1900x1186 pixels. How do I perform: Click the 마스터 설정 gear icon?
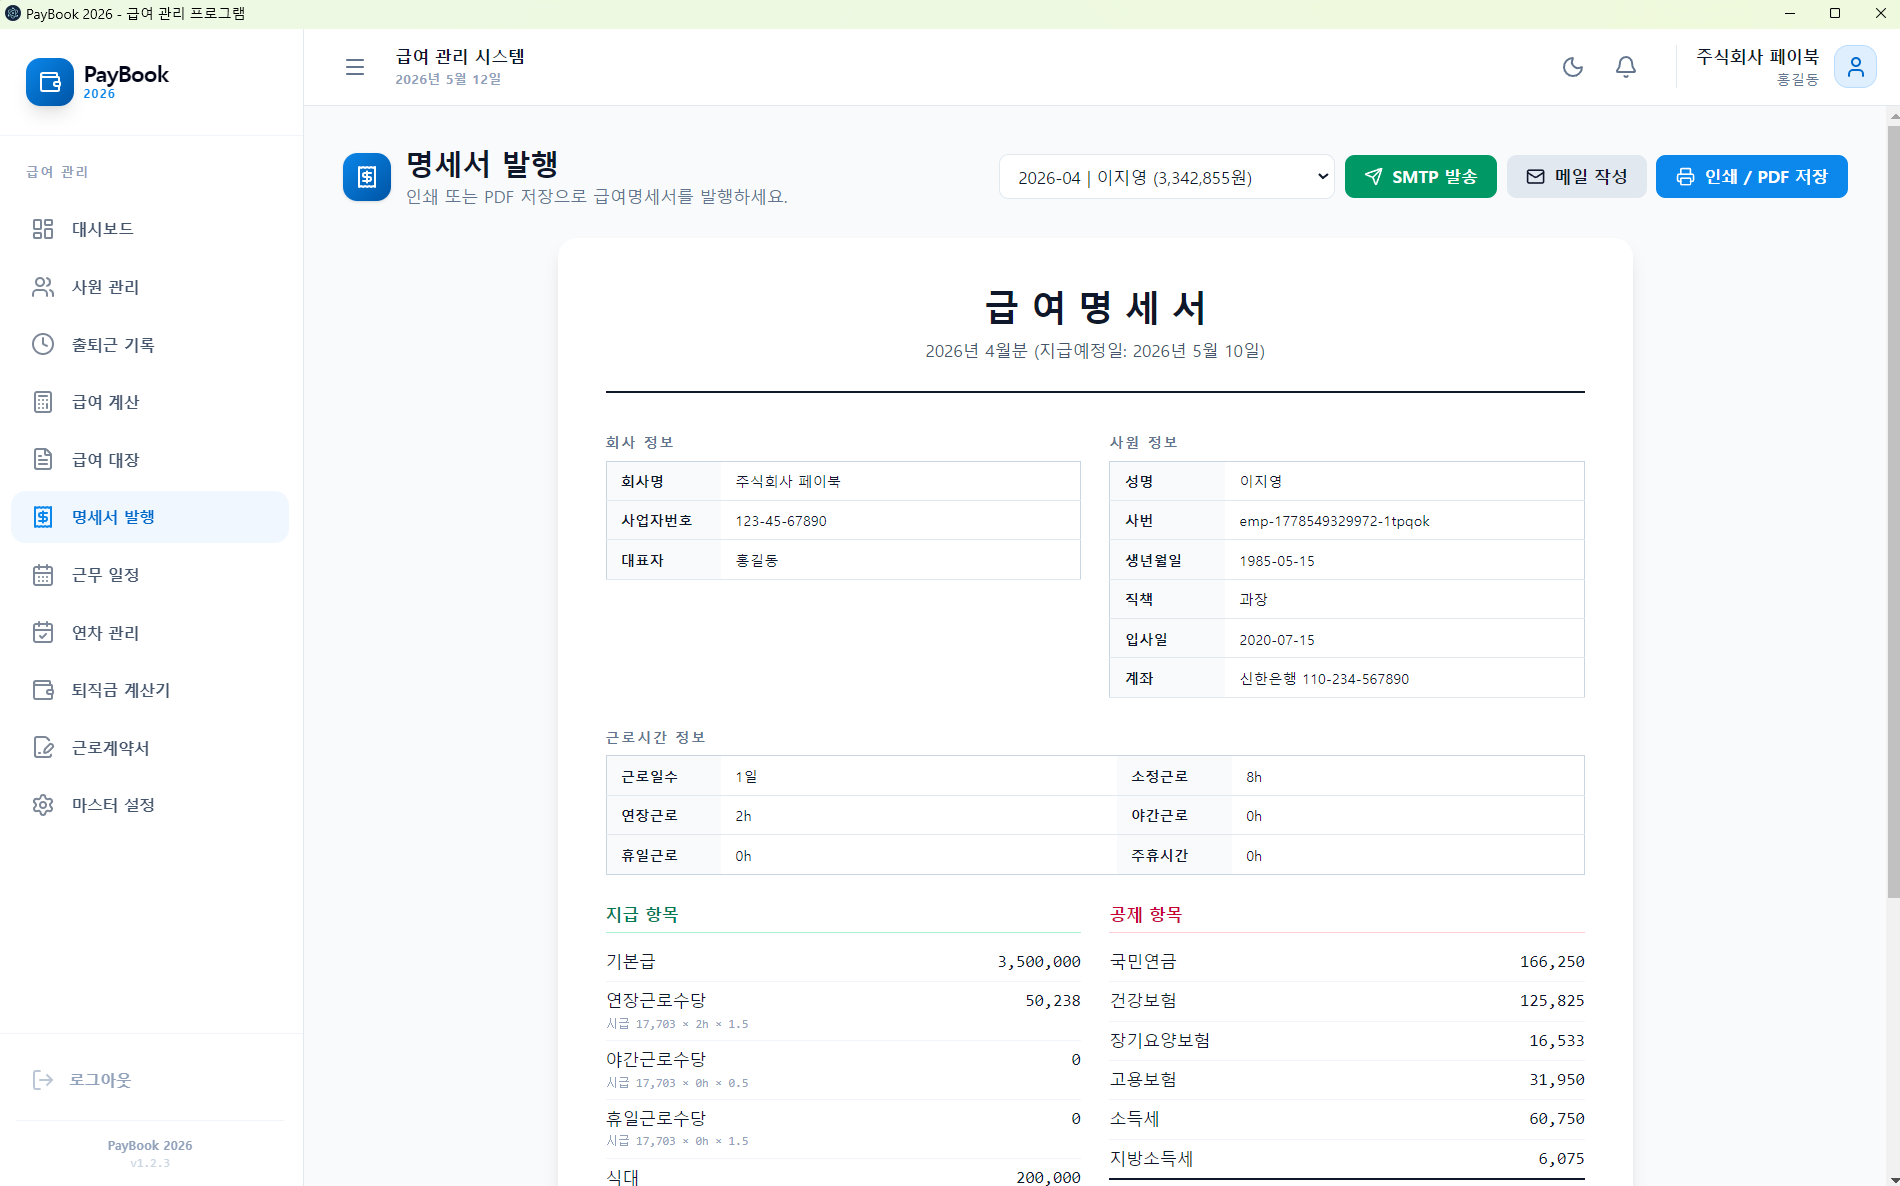point(43,805)
